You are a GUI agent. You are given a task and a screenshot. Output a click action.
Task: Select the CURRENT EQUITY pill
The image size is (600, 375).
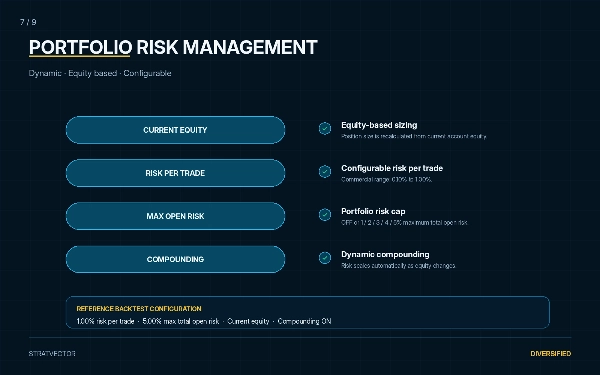tap(175, 130)
